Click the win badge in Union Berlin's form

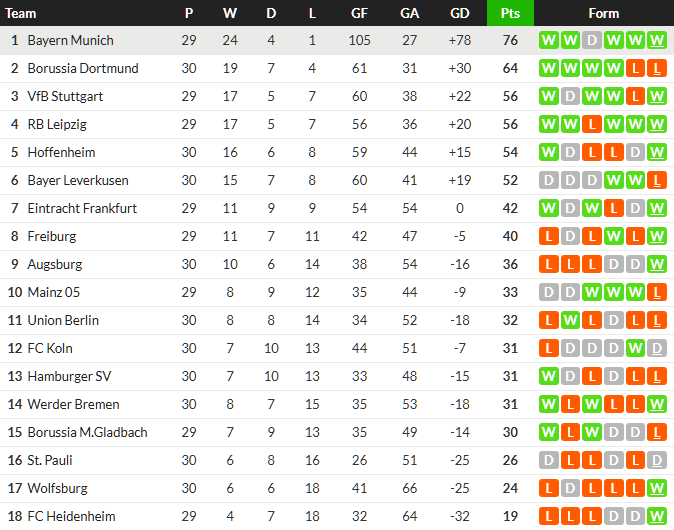click(x=570, y=321)
